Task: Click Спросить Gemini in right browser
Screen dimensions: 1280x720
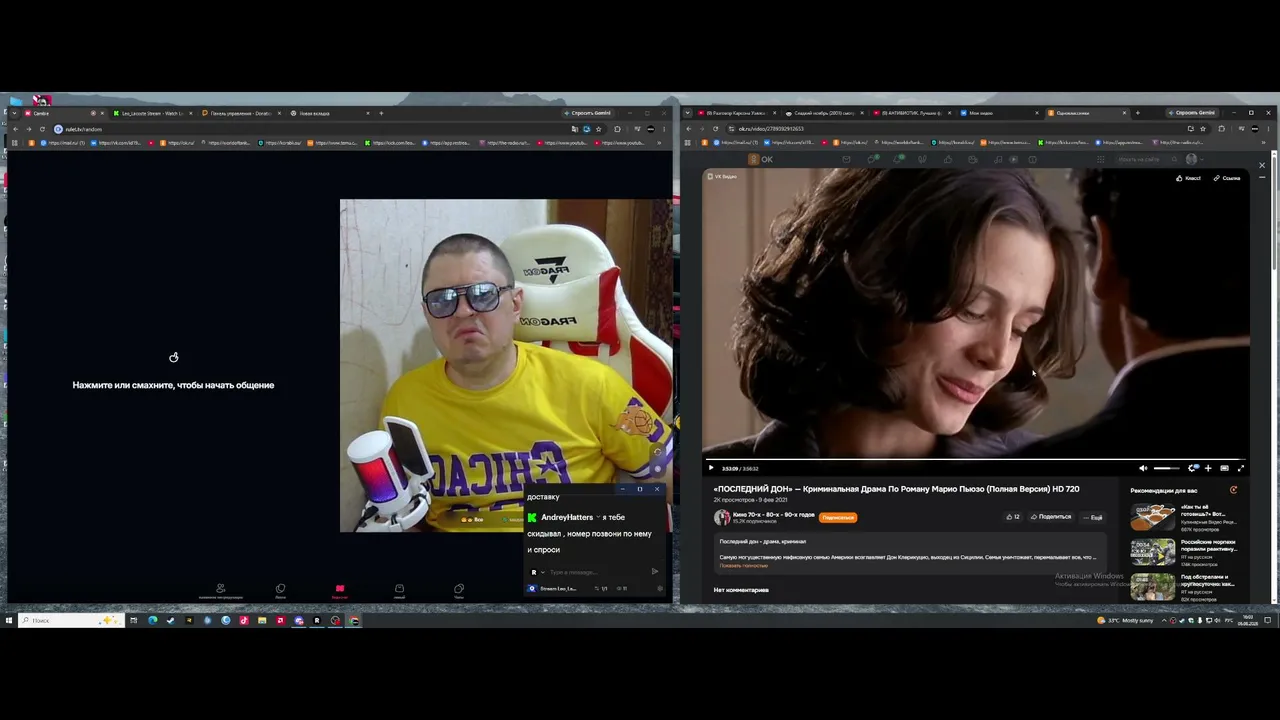Action: 1191,113
